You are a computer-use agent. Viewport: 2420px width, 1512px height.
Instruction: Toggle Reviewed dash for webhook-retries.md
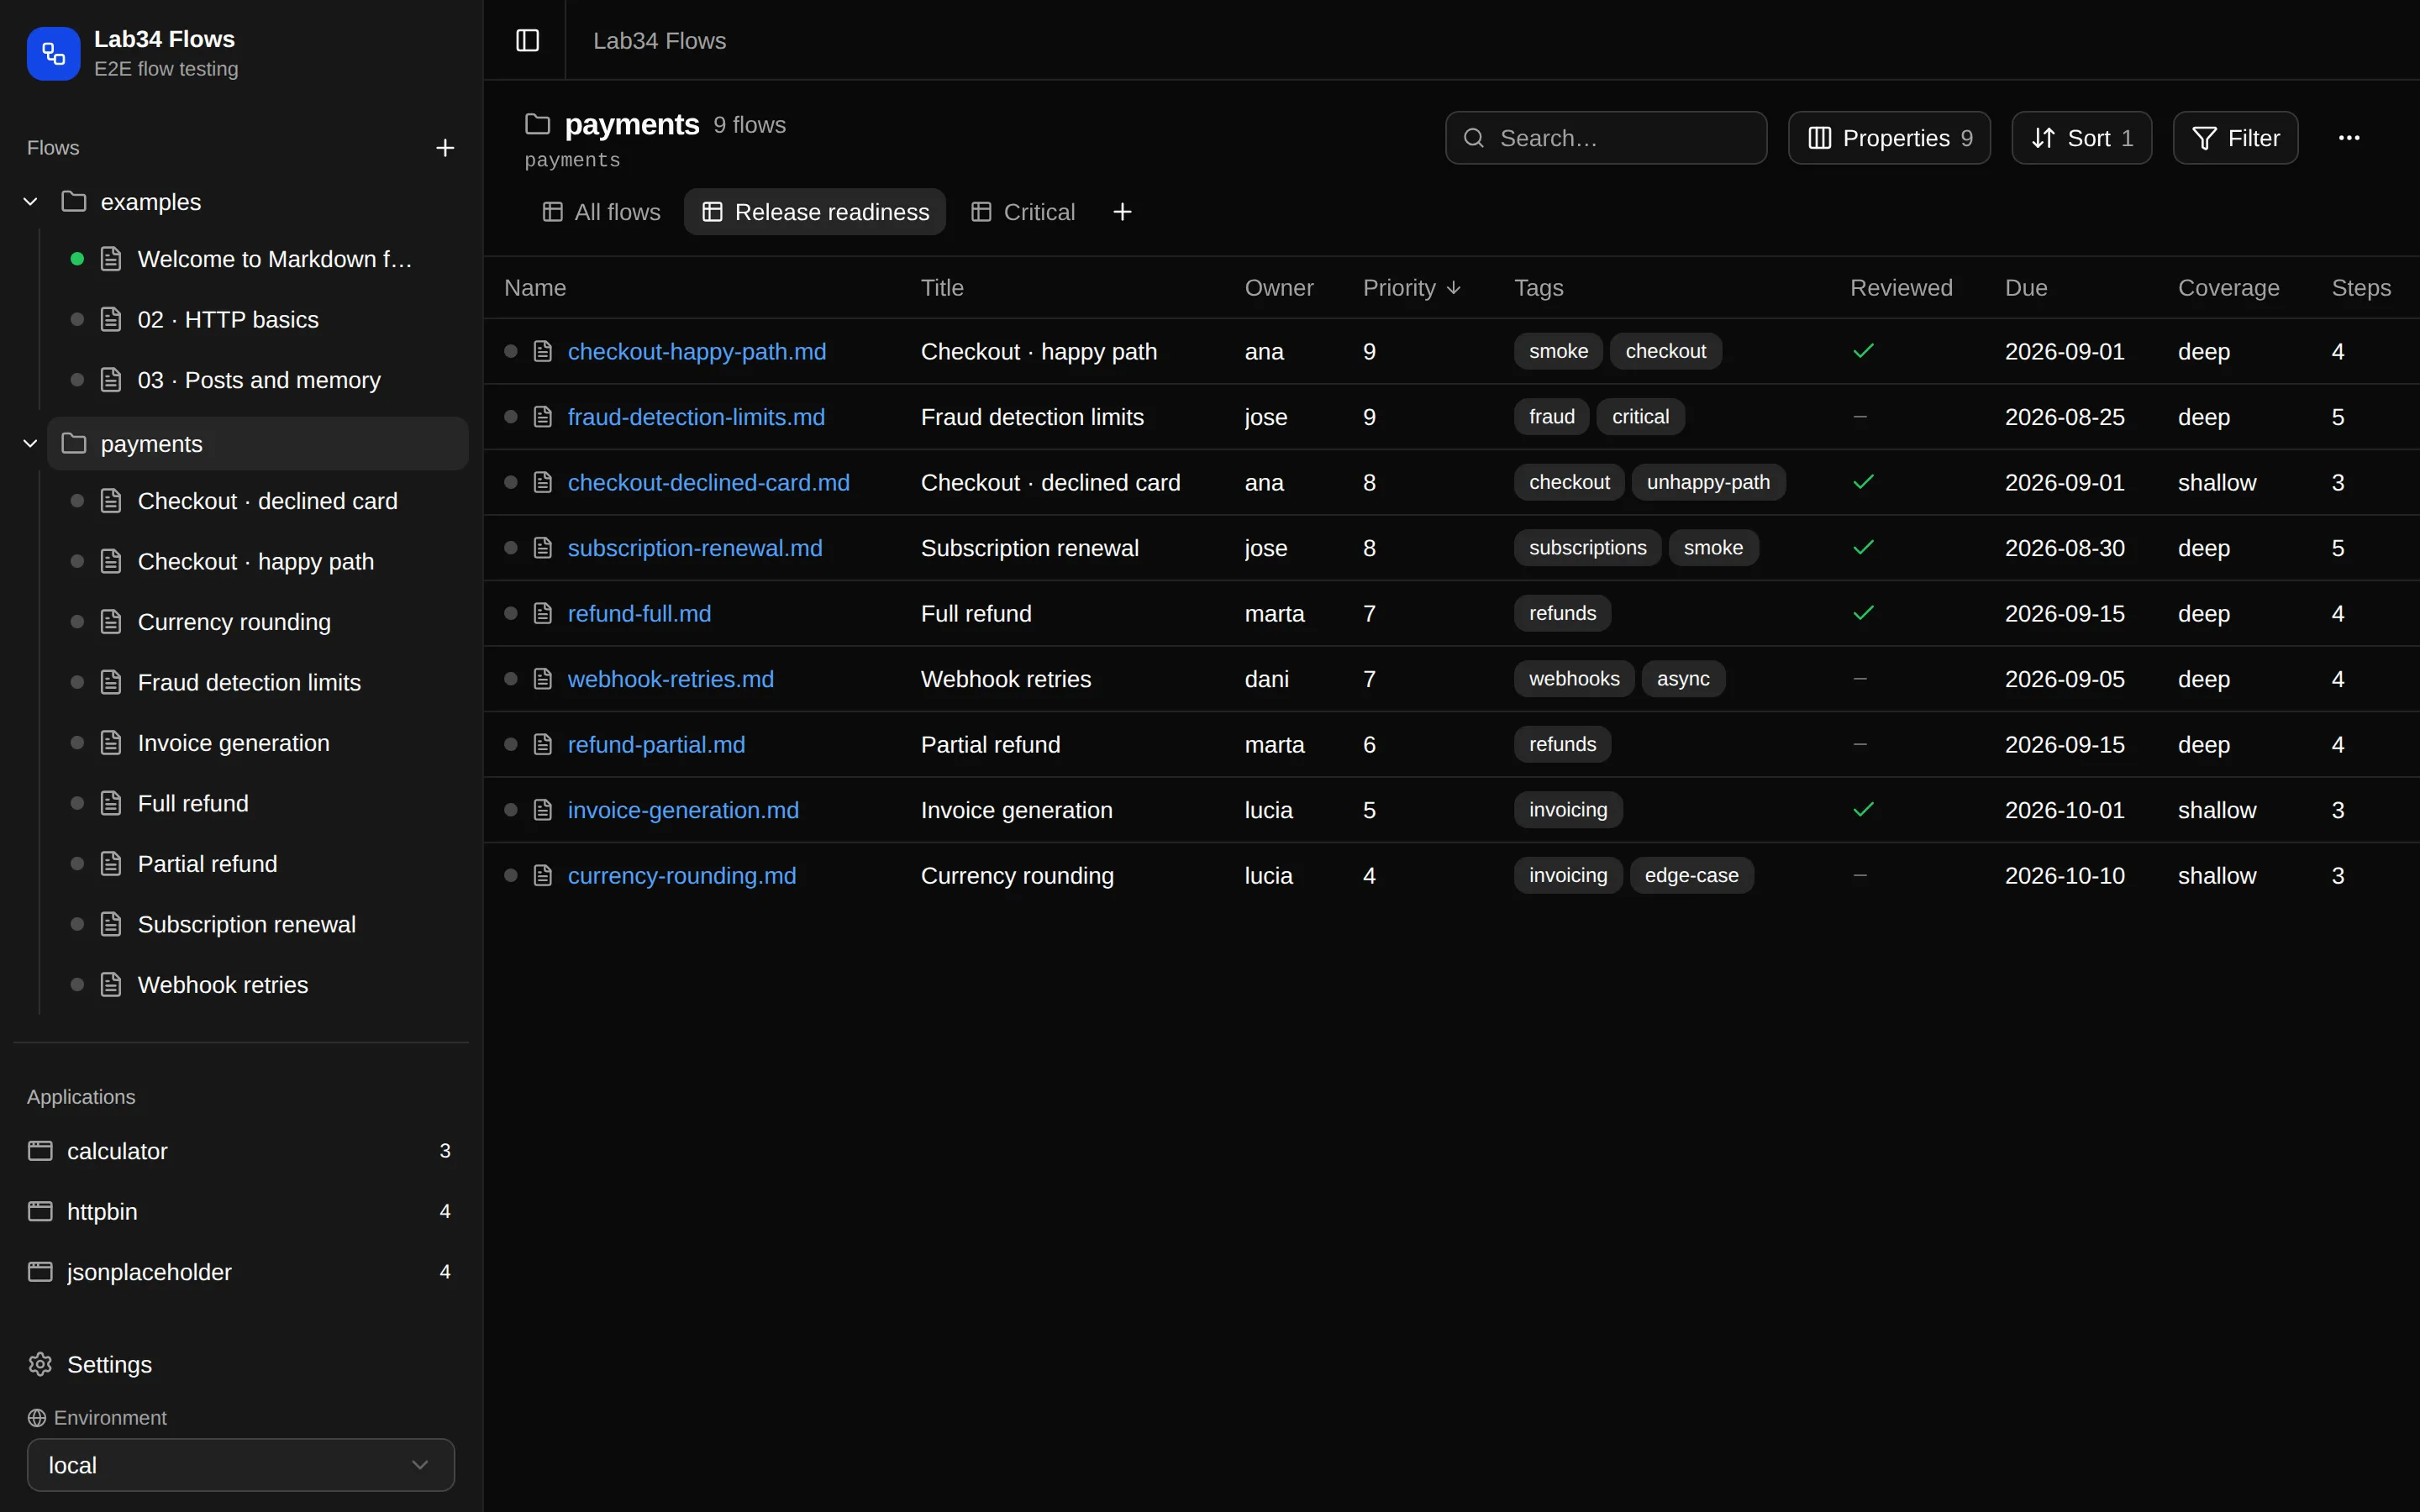click(1860, 679)
